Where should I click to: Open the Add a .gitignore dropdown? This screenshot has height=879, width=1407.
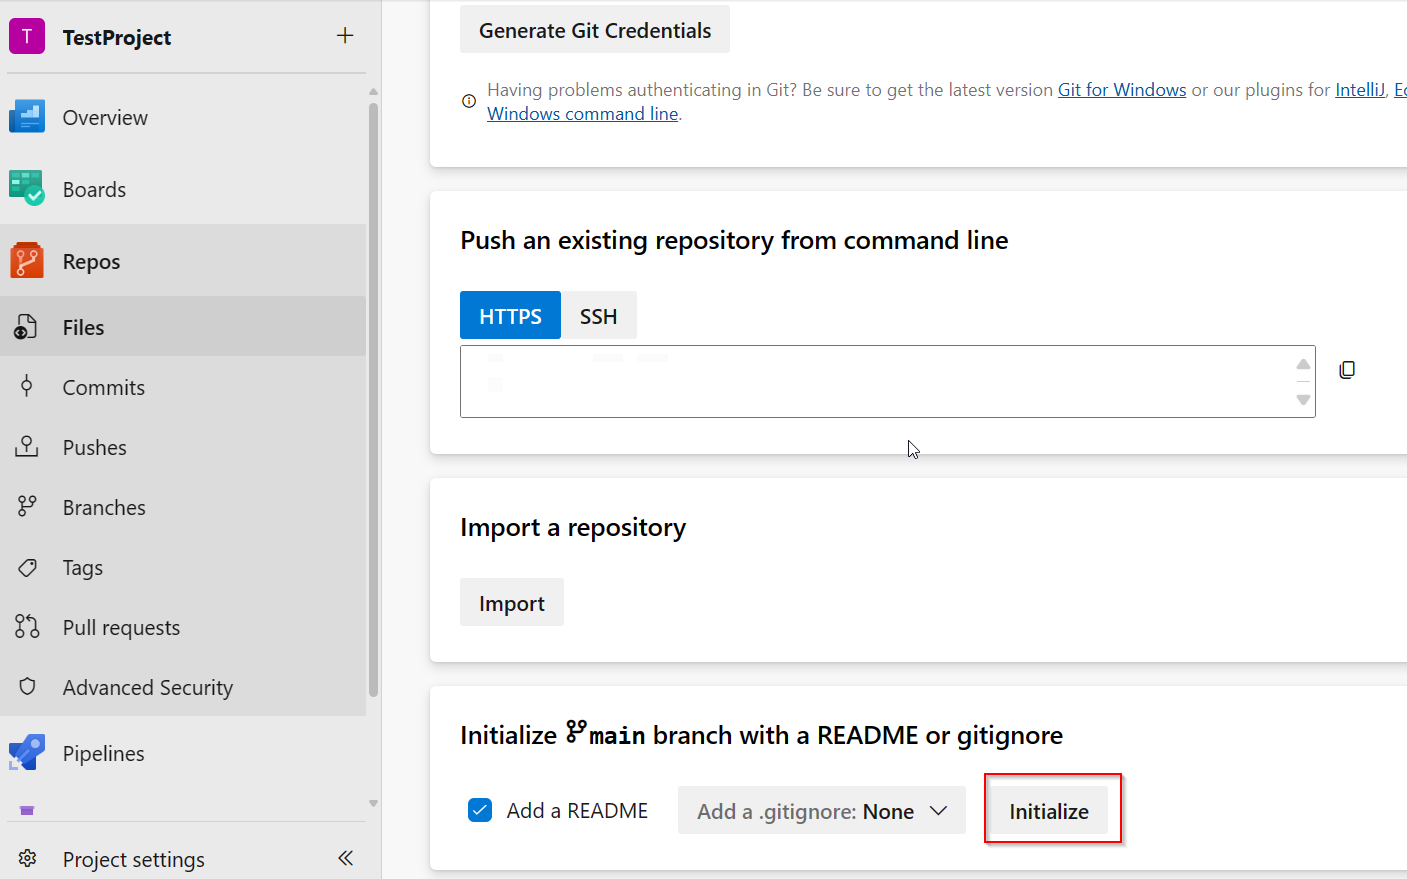(x=821, y=810)
